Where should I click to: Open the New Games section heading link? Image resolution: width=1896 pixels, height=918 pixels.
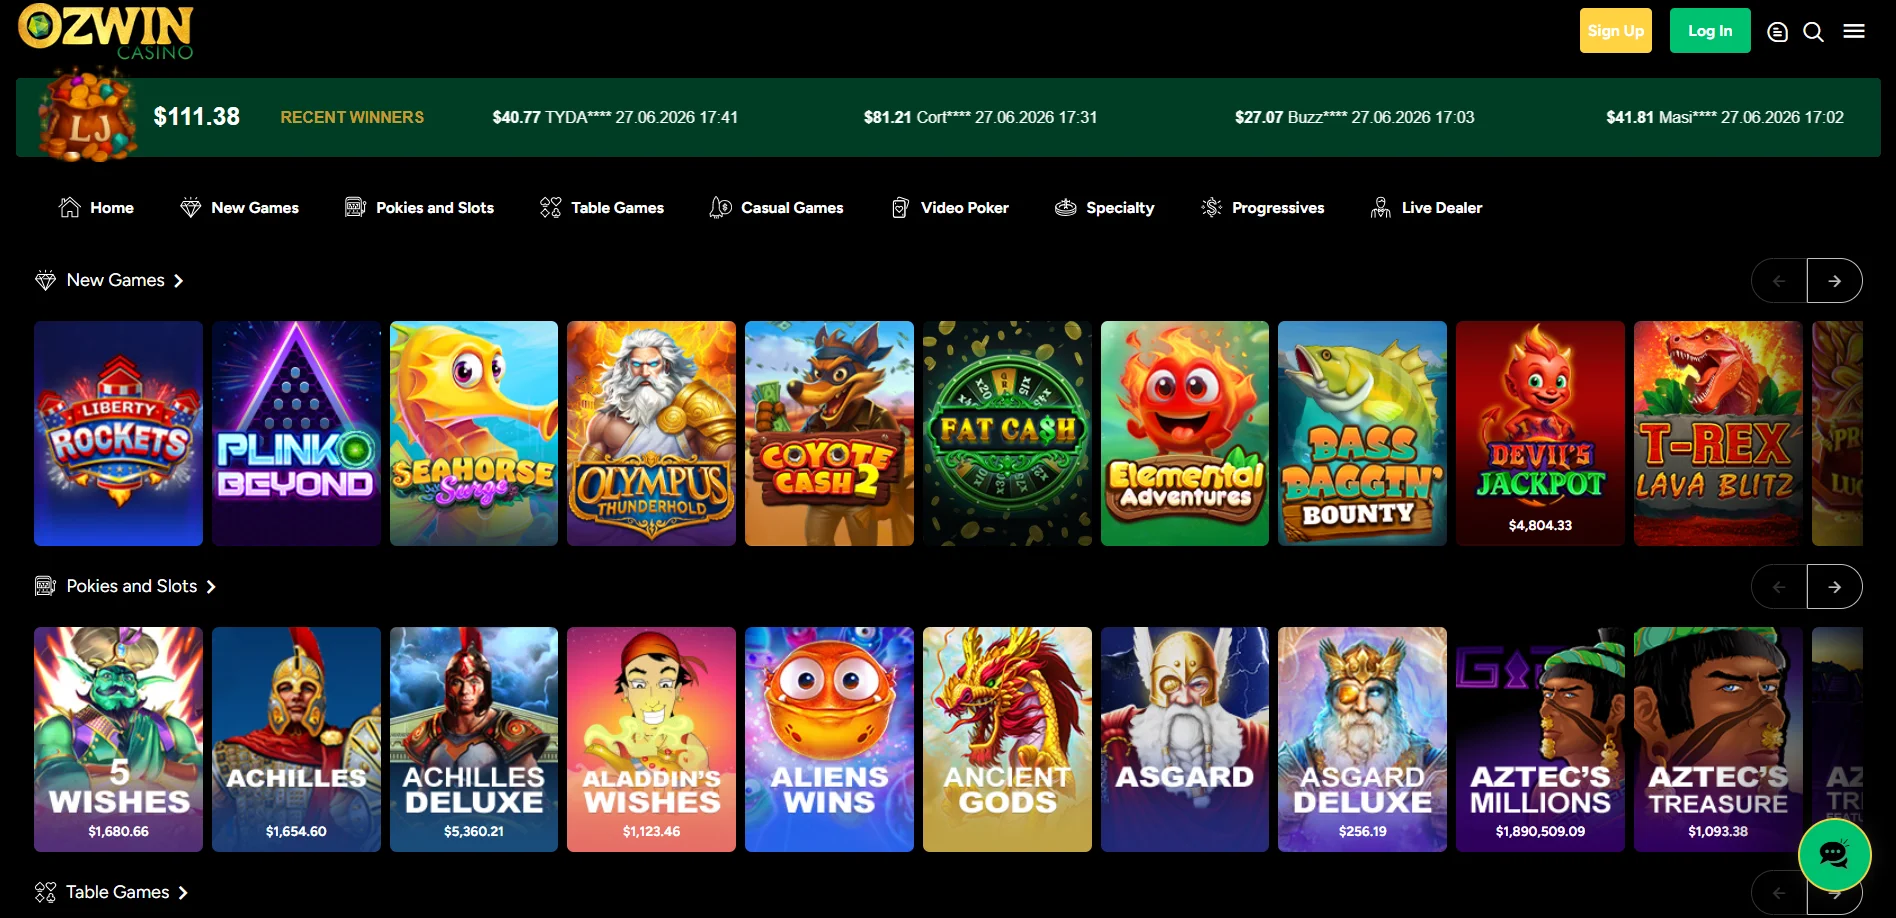coord(116,280)
